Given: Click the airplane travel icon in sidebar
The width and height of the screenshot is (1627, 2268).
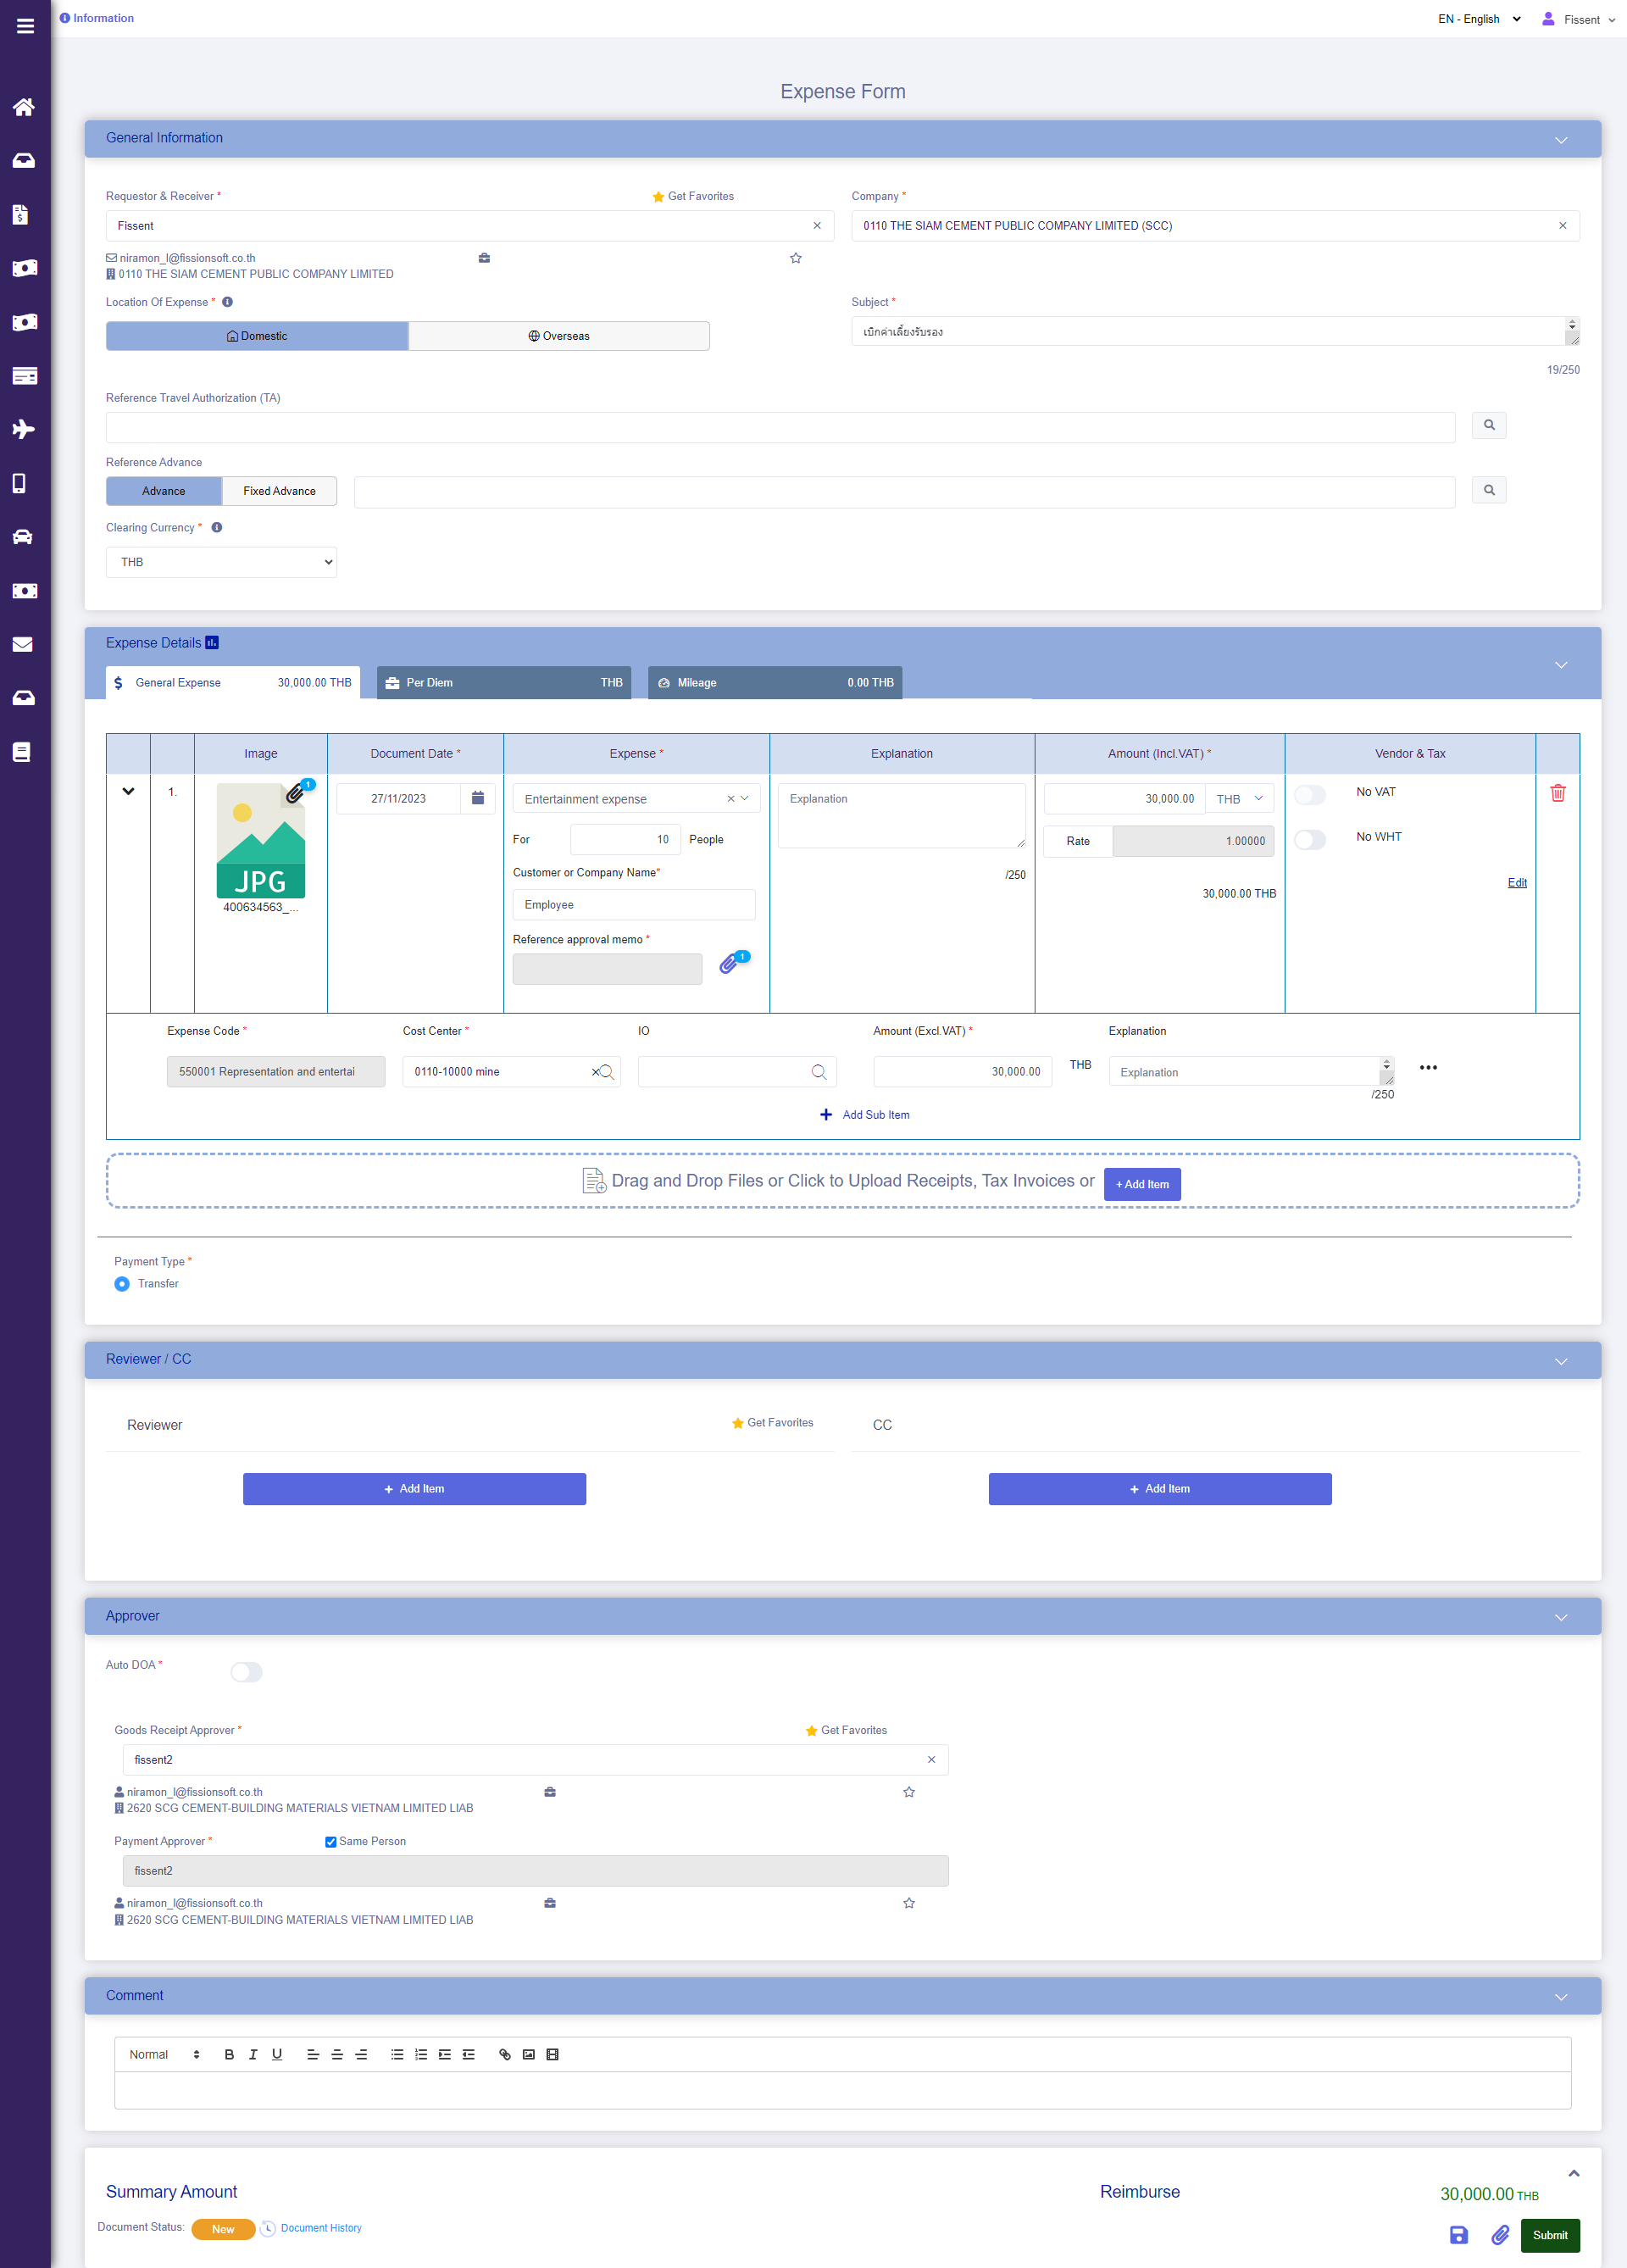Looking at the screenshot, I should [24, 429].
